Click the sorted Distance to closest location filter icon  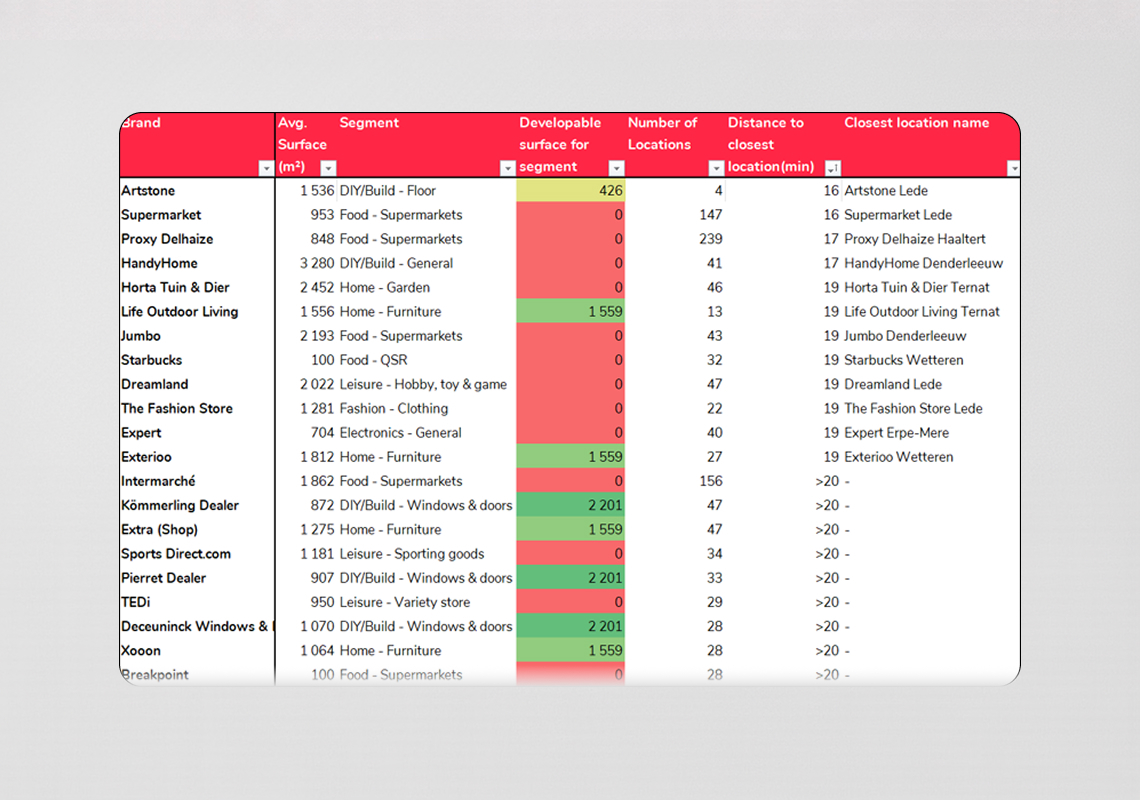tap(832, 169)
